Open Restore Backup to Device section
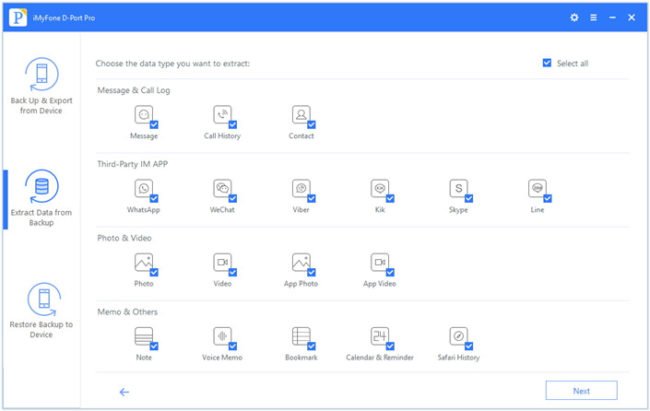650x411 pixels. point(41,310)
